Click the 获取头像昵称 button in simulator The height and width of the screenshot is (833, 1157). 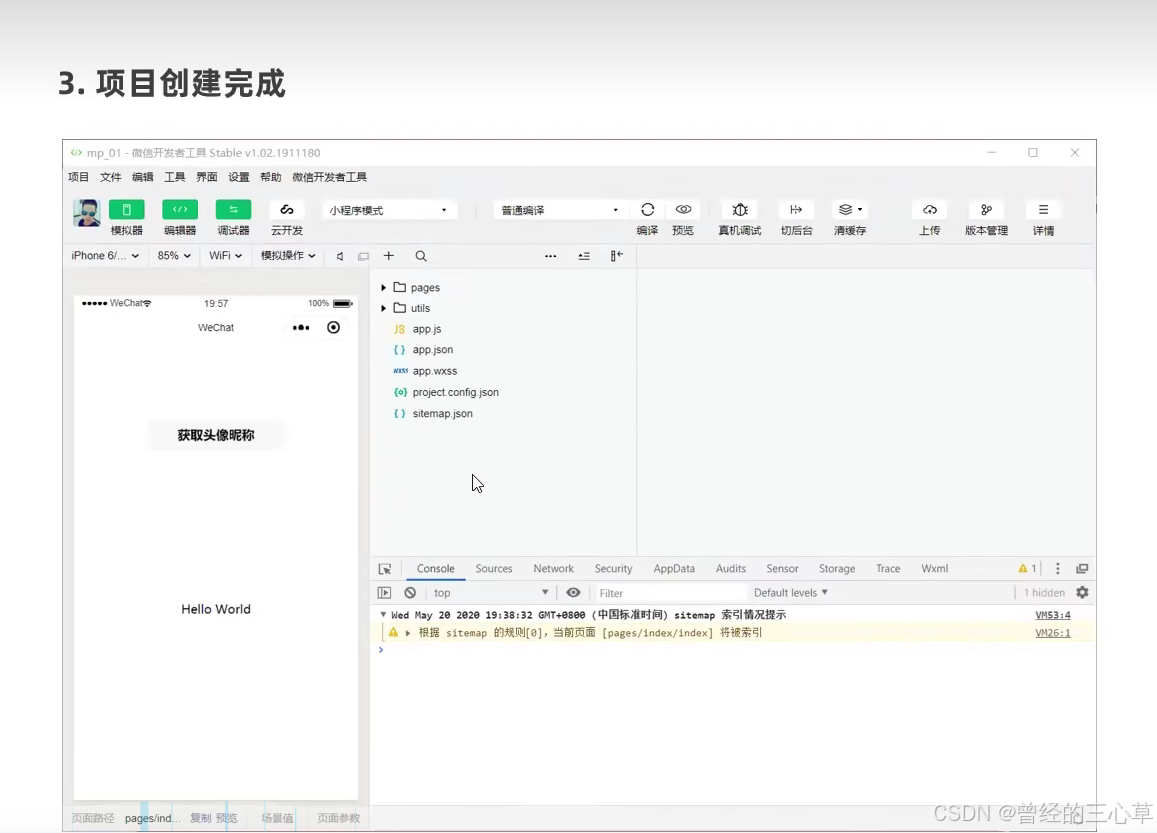pos(215,435)
